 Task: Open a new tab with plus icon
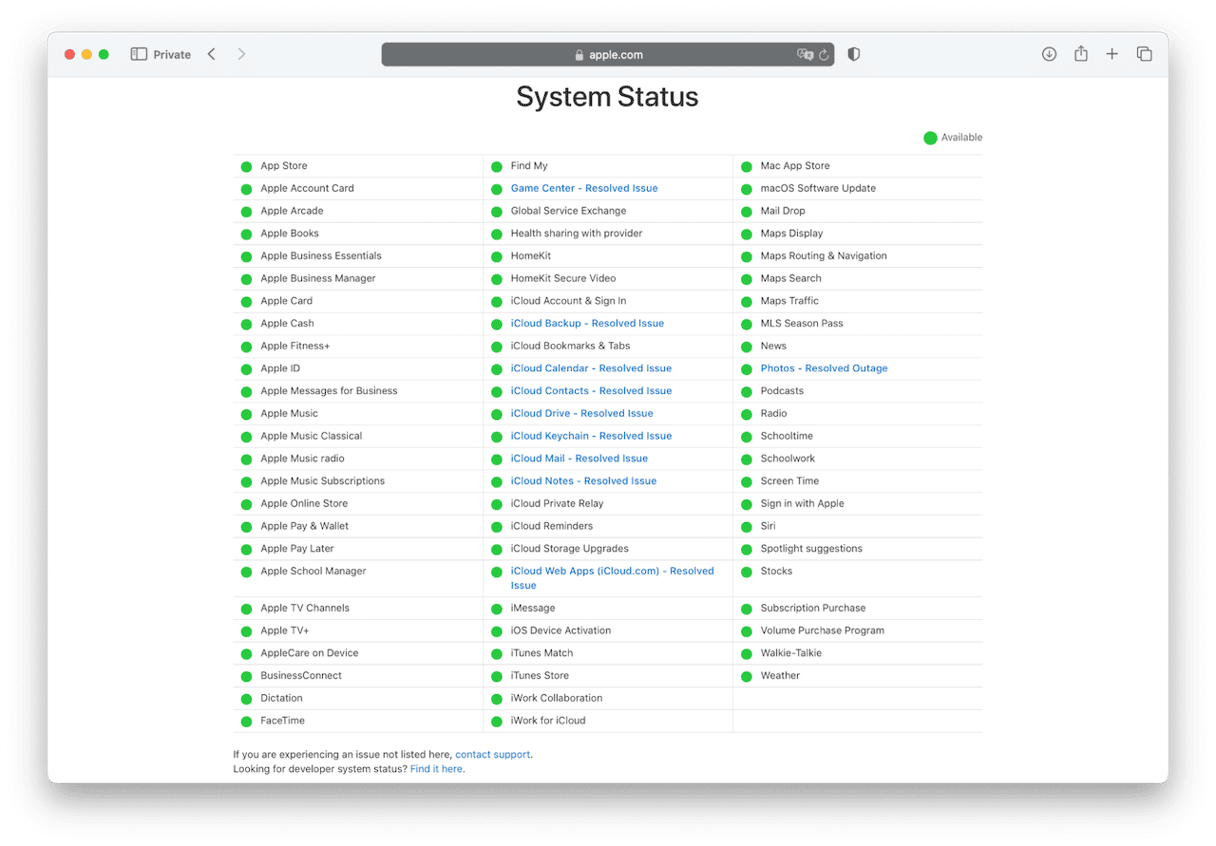(x=1112, y=54)
